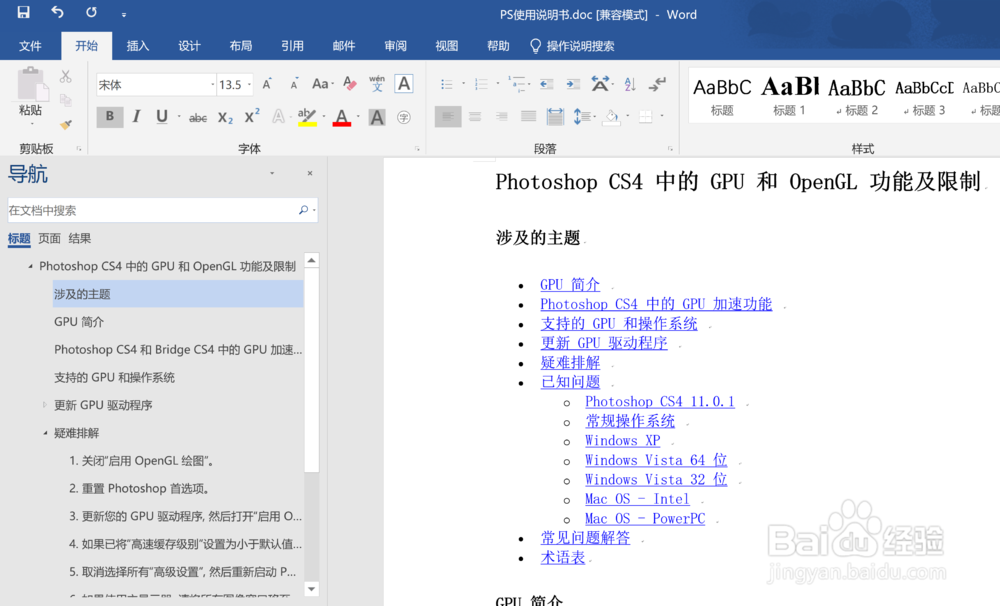Select GPU 简介 in navigation pane

[x=79, y=322]
